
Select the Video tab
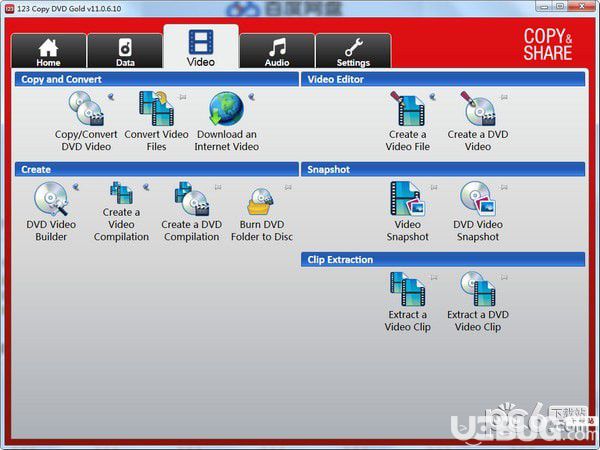tap(201, 47)
